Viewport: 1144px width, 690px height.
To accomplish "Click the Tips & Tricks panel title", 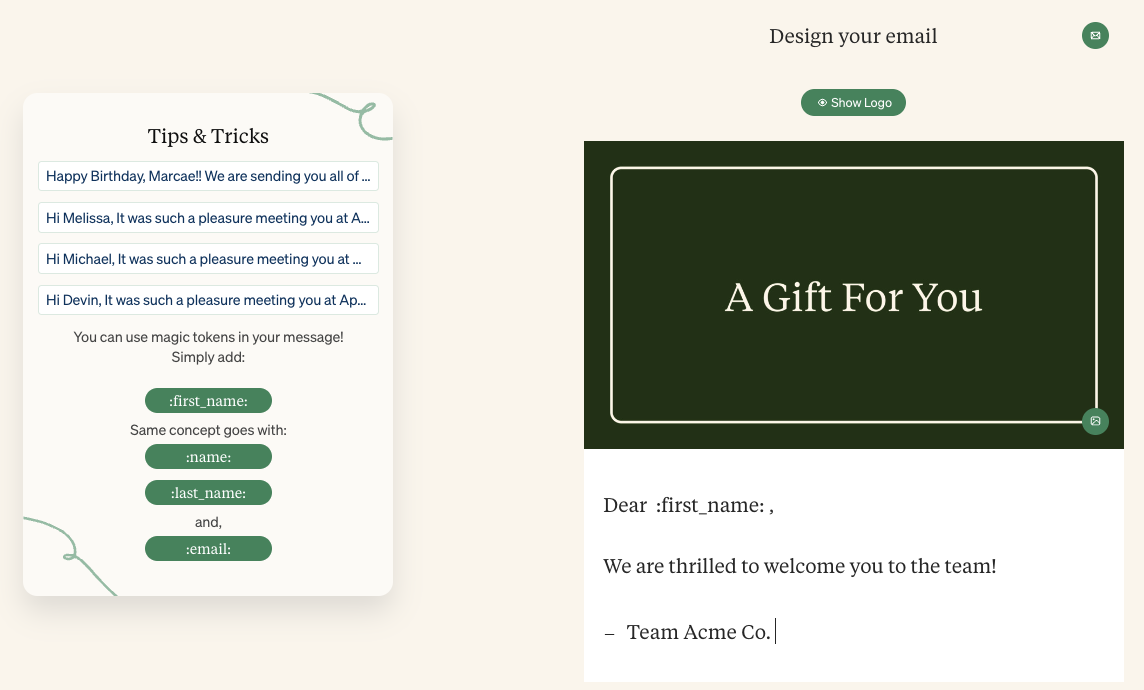I will [208, 135].
